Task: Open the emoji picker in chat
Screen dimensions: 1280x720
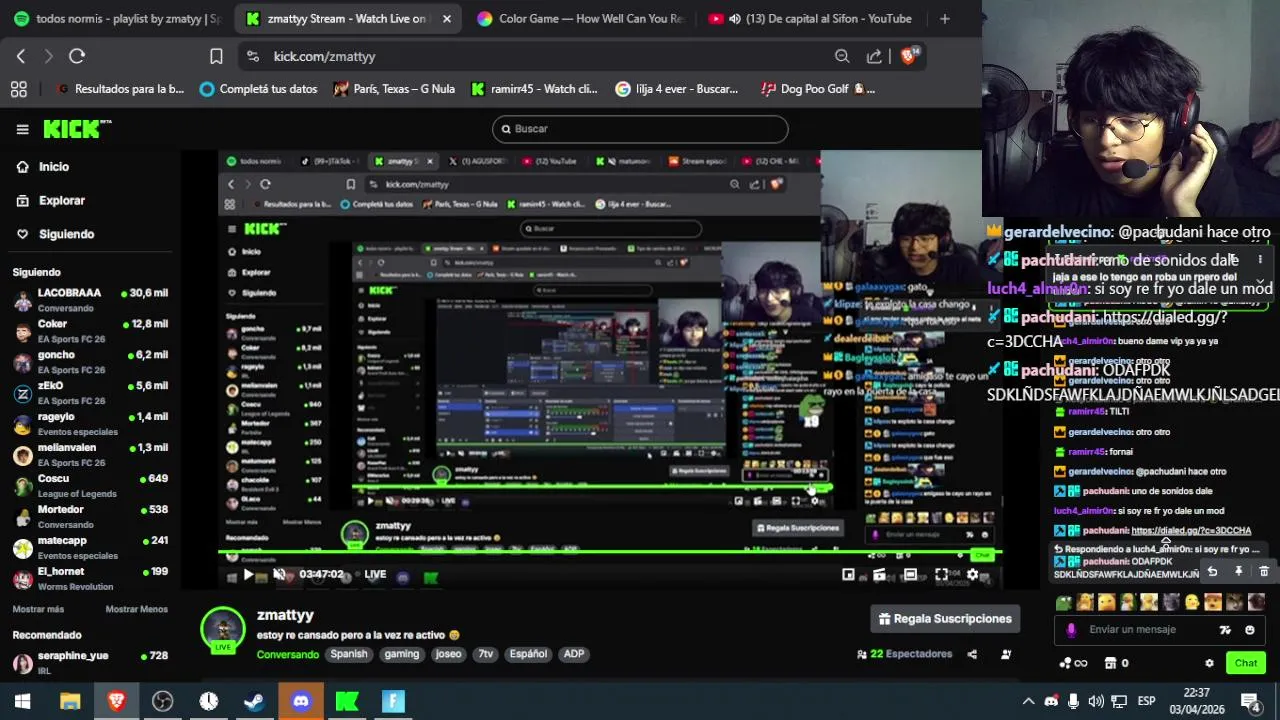Action: (x=1249, y=630)
